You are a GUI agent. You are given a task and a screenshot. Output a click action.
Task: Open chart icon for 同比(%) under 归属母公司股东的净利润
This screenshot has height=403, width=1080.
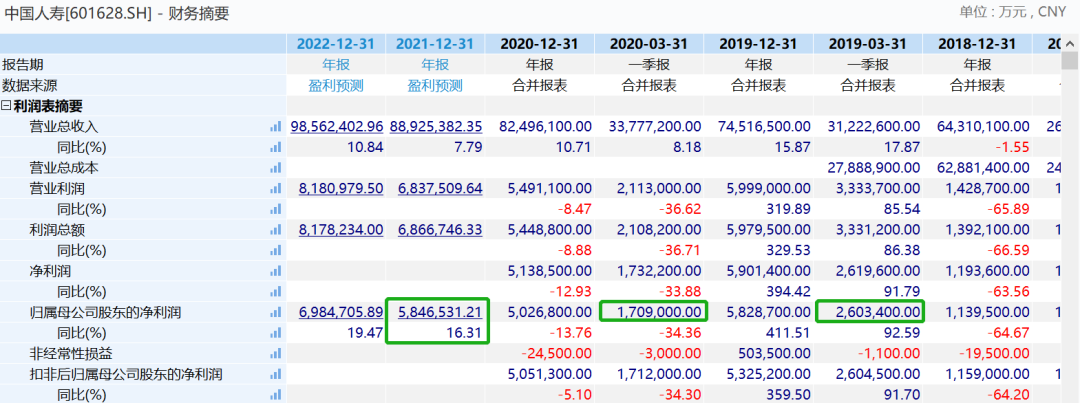coord(276,333)
